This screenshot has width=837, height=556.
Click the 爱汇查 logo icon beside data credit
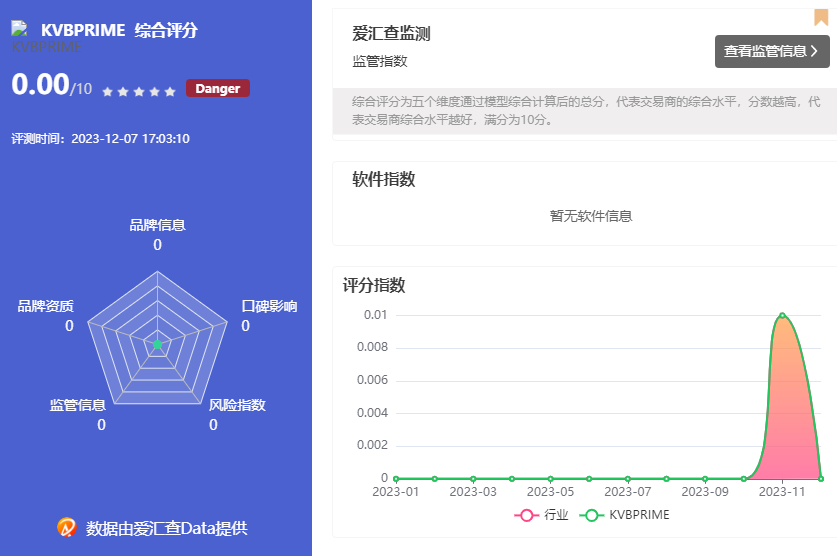coord(67,527)
